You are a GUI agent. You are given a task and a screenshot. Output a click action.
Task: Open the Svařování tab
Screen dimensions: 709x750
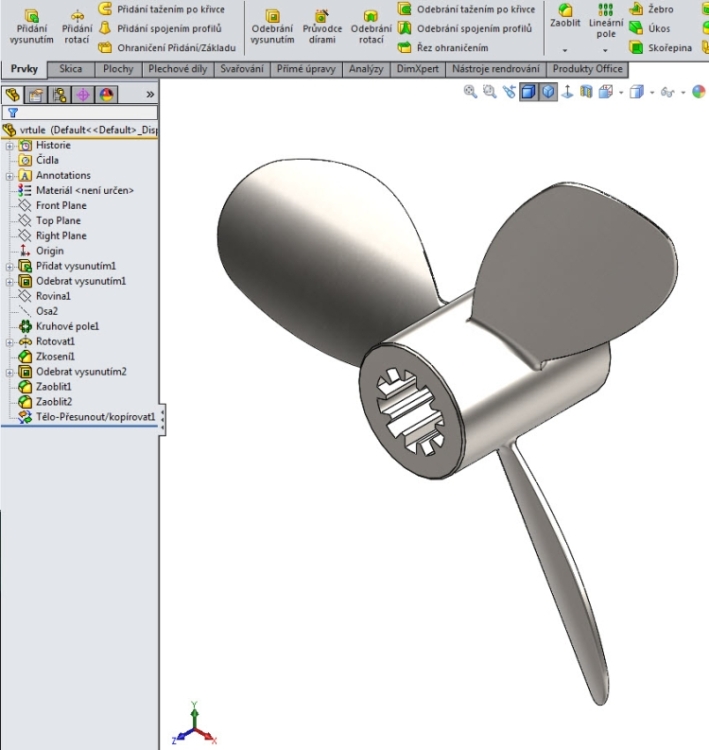coord(242,69)
